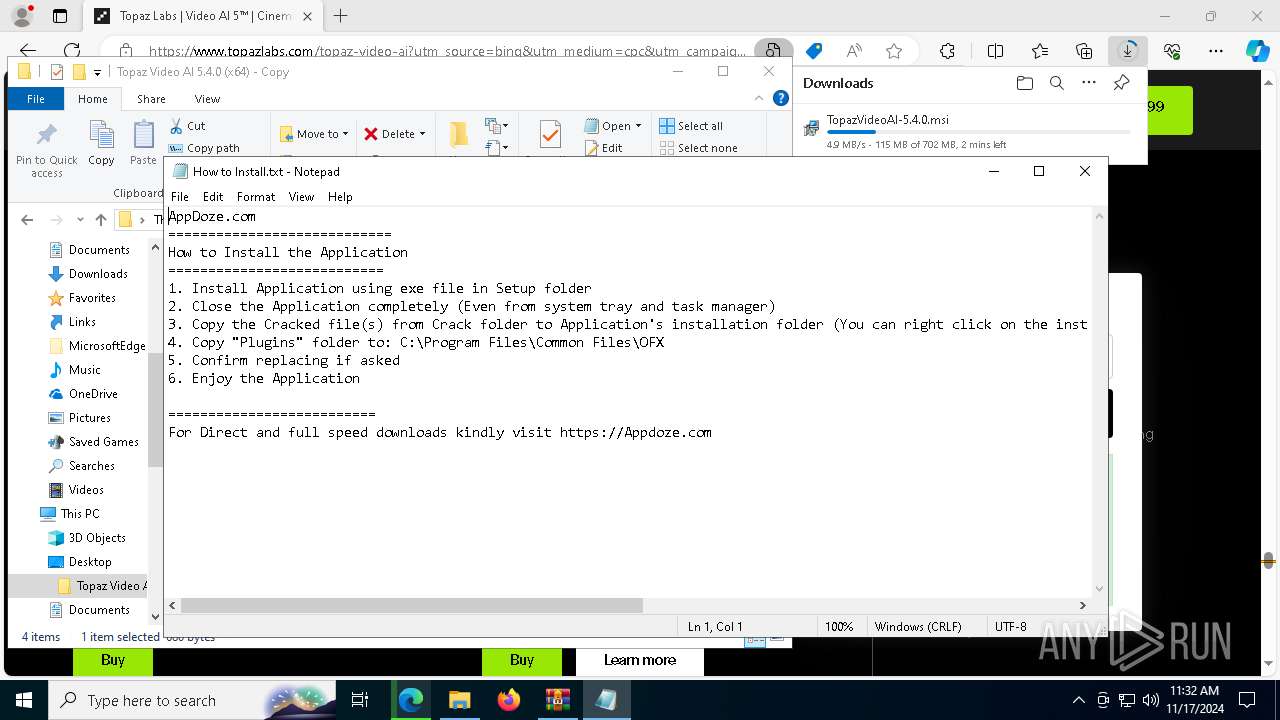1280x720 pixels.
Task: Switch to Share tab in File Explorer
Action: (151, 99)
